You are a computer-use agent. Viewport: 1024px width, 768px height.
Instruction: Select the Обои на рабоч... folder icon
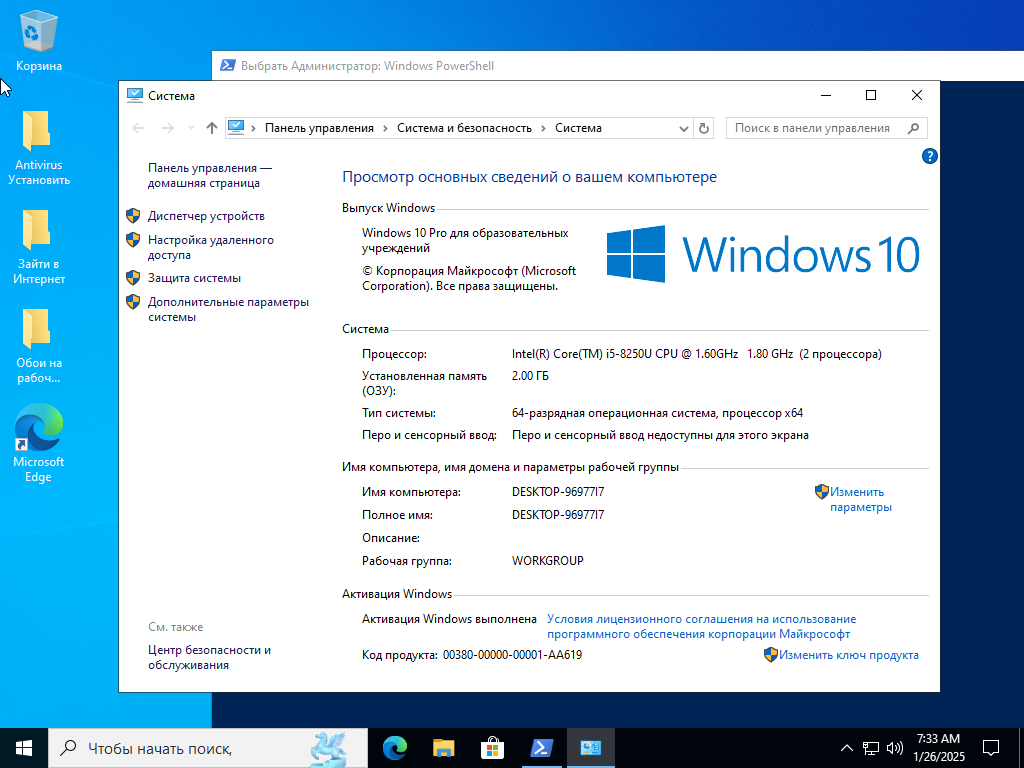39,345
